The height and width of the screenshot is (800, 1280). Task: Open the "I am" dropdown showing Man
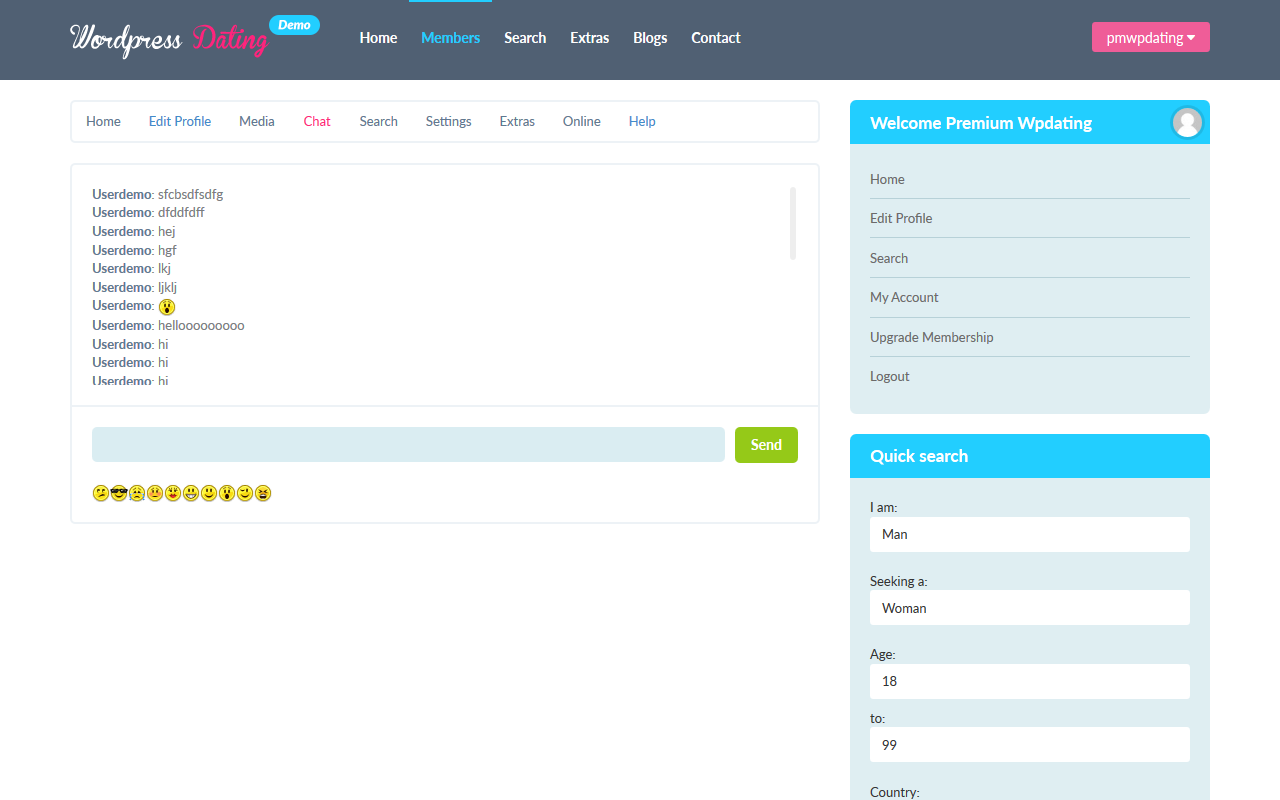click(x=1030, y=534)
